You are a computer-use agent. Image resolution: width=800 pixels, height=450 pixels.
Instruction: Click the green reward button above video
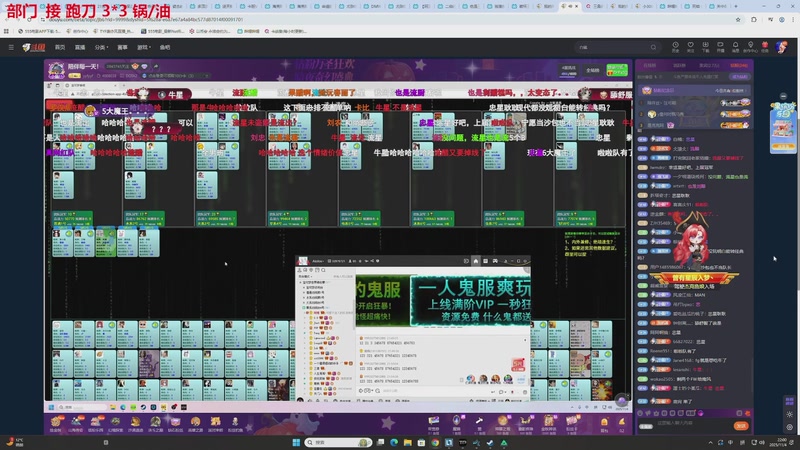coord(617,70)
